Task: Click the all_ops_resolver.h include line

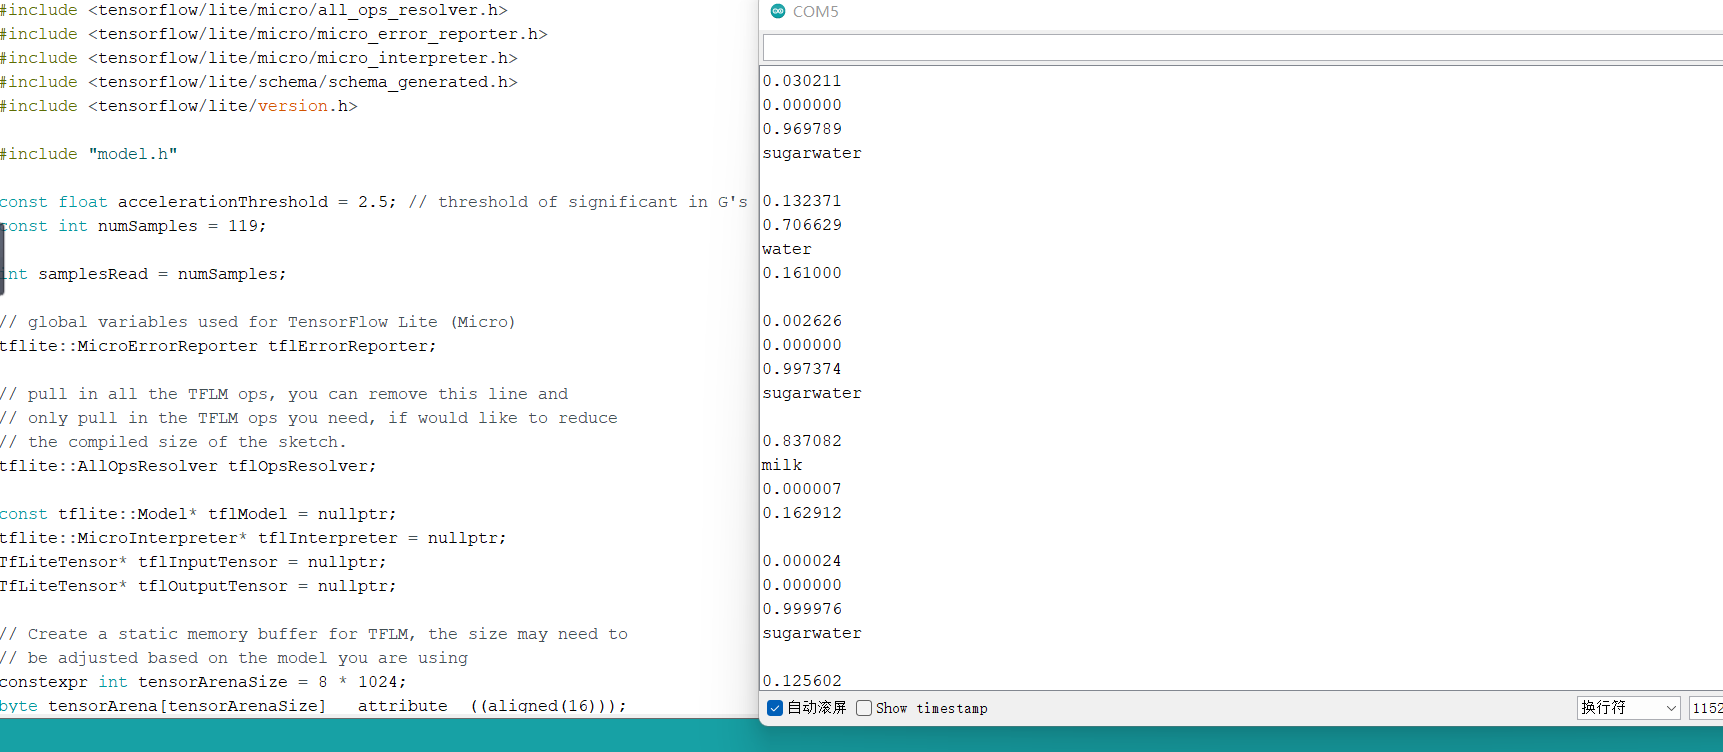Action: click(254, 10)
